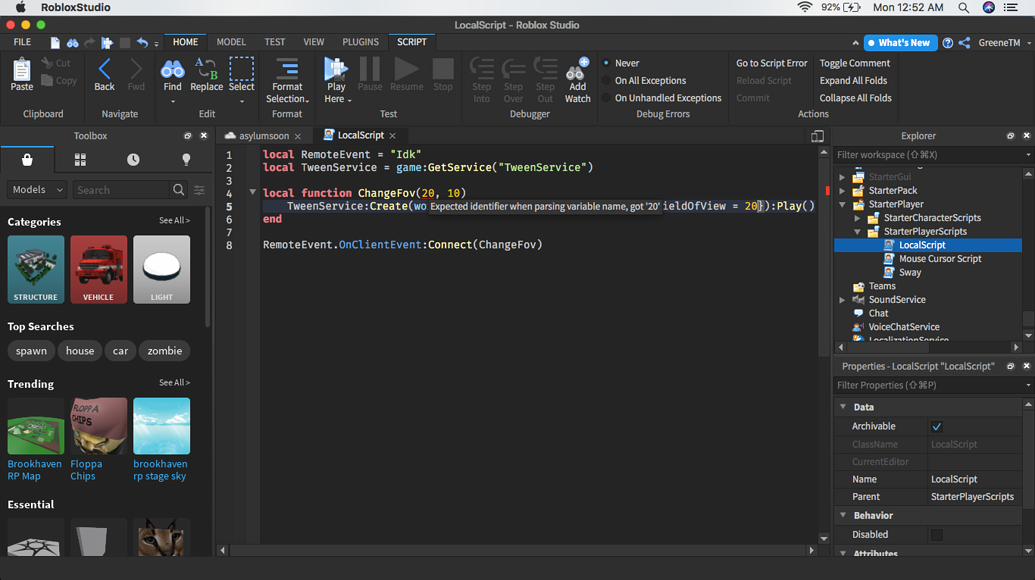This screenshot has width=1035, height=580.
Task: Click Format Selection icon
Action: click(x=287, y=69)
